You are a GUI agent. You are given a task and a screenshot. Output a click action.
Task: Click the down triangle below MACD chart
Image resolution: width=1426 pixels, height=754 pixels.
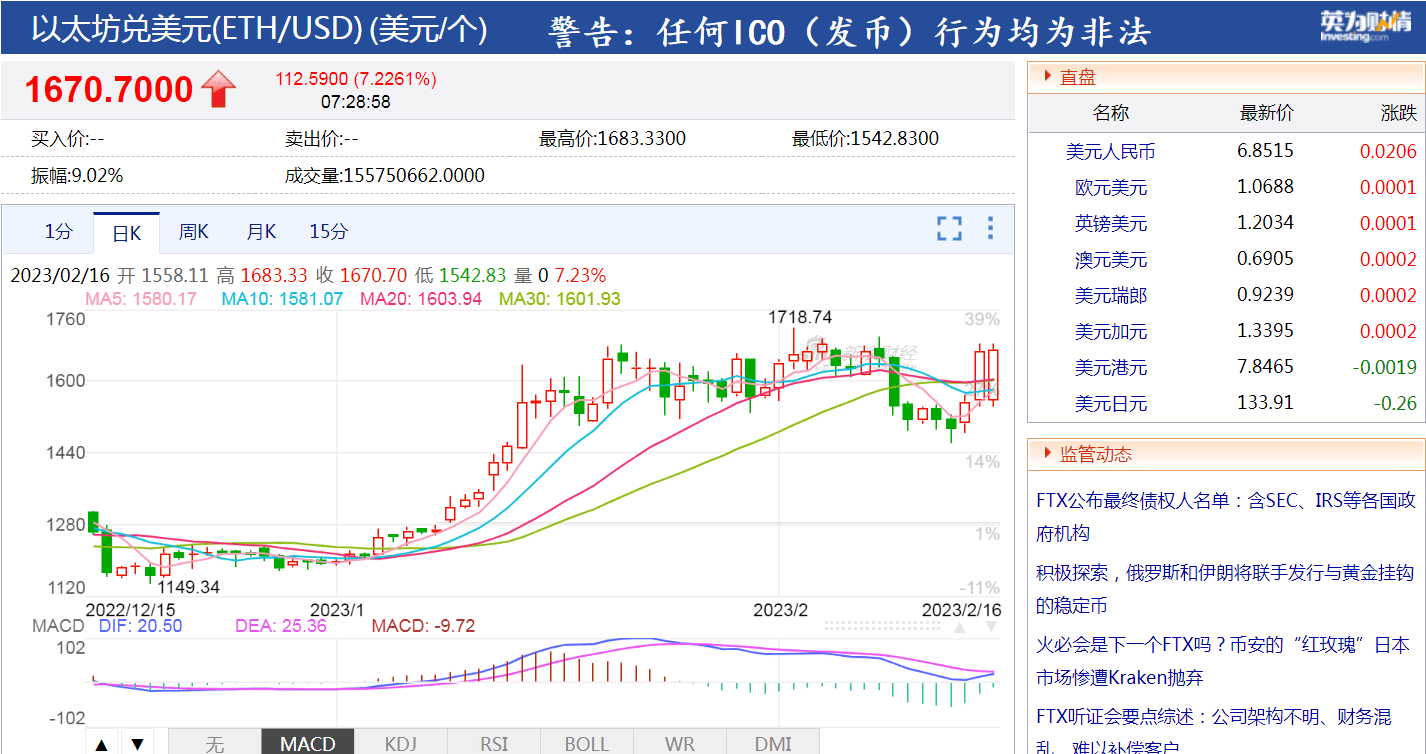[x=137, y=744]
